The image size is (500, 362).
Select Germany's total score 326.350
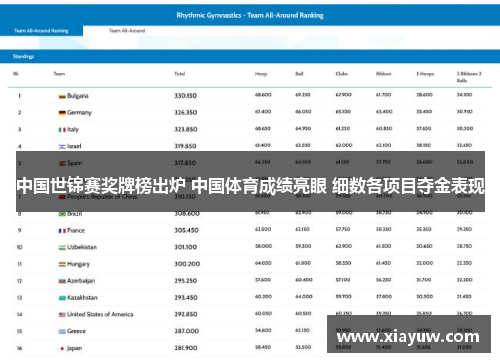pyautogui.click(x=186, y=113)
